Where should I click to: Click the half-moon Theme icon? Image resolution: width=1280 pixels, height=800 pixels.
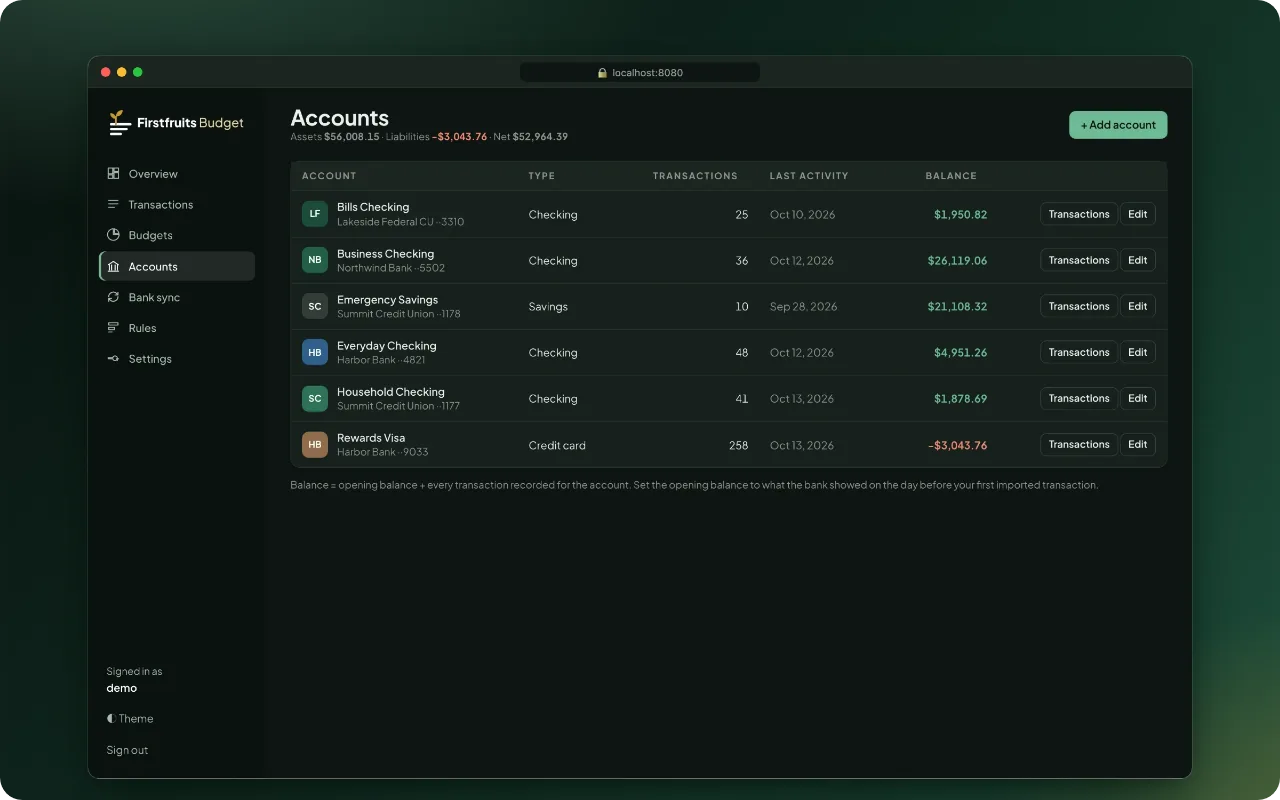click(111, 718)
